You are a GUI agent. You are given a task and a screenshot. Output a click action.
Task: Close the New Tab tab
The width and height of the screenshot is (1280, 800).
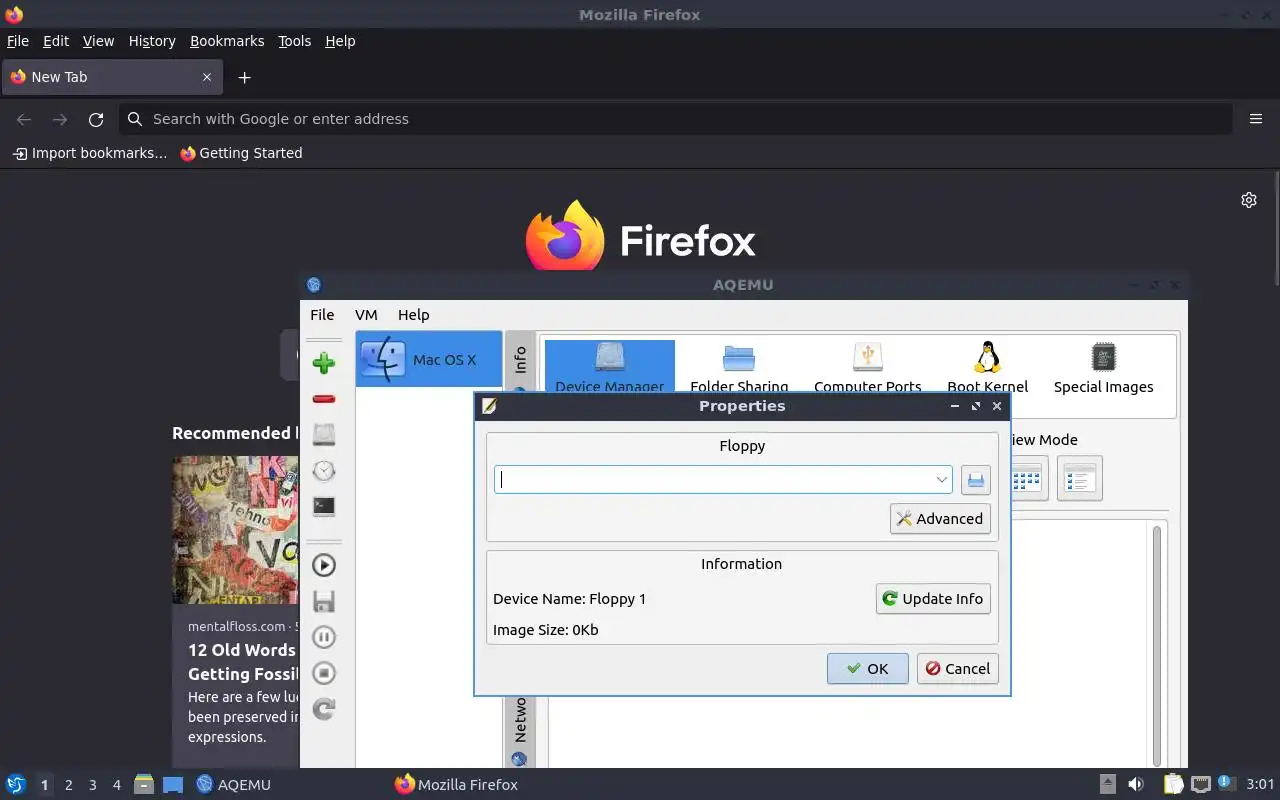207,77
